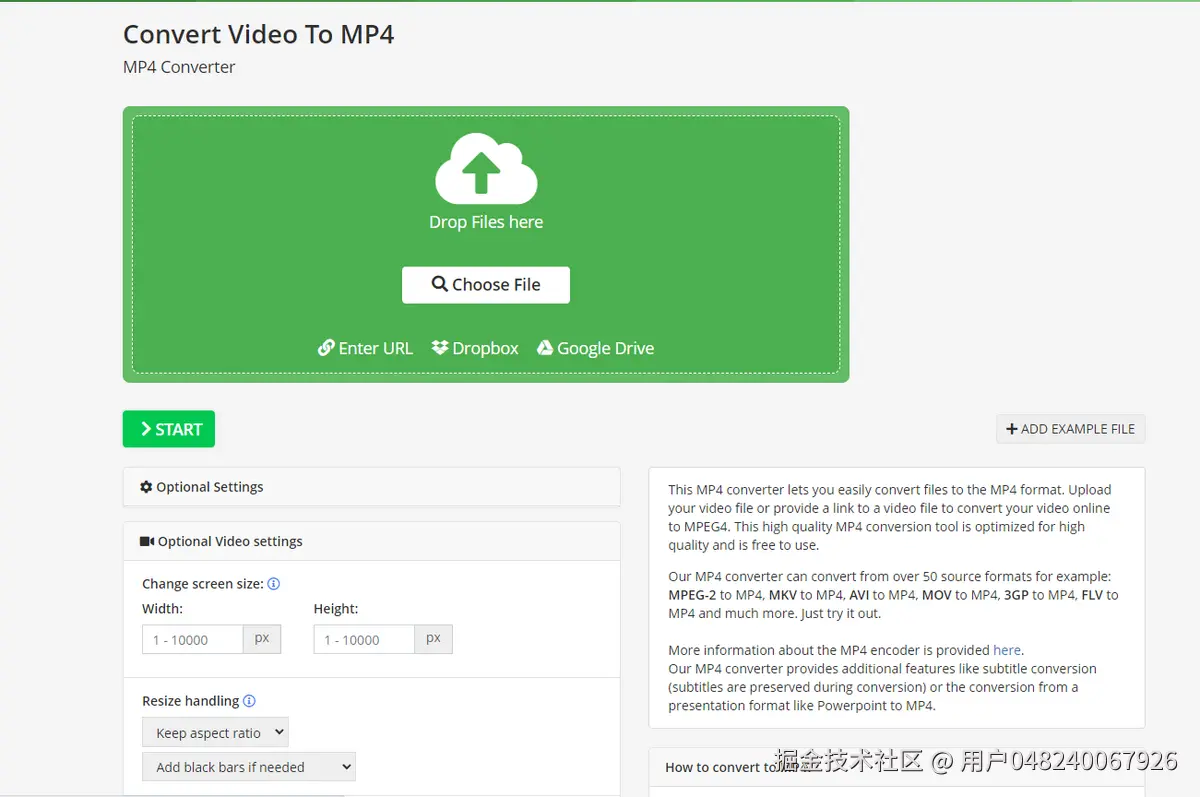Expand the Optional Settings panel header

[371, 487]
